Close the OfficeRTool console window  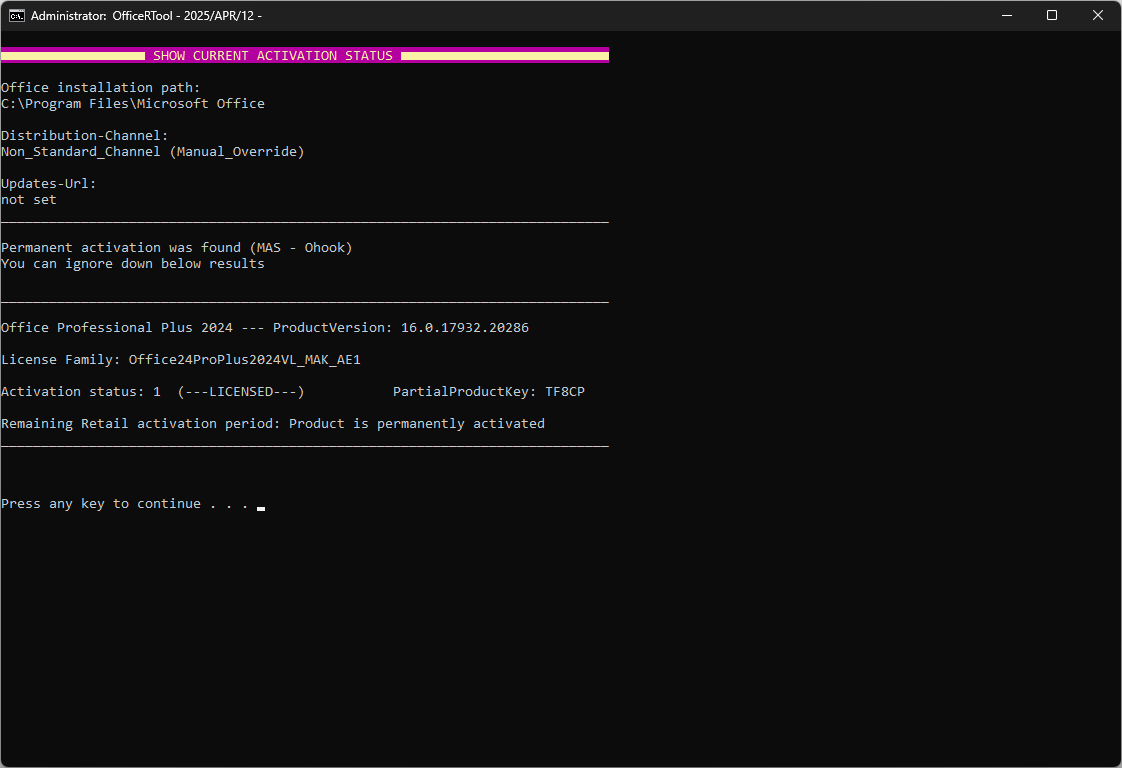point(1098,15)
